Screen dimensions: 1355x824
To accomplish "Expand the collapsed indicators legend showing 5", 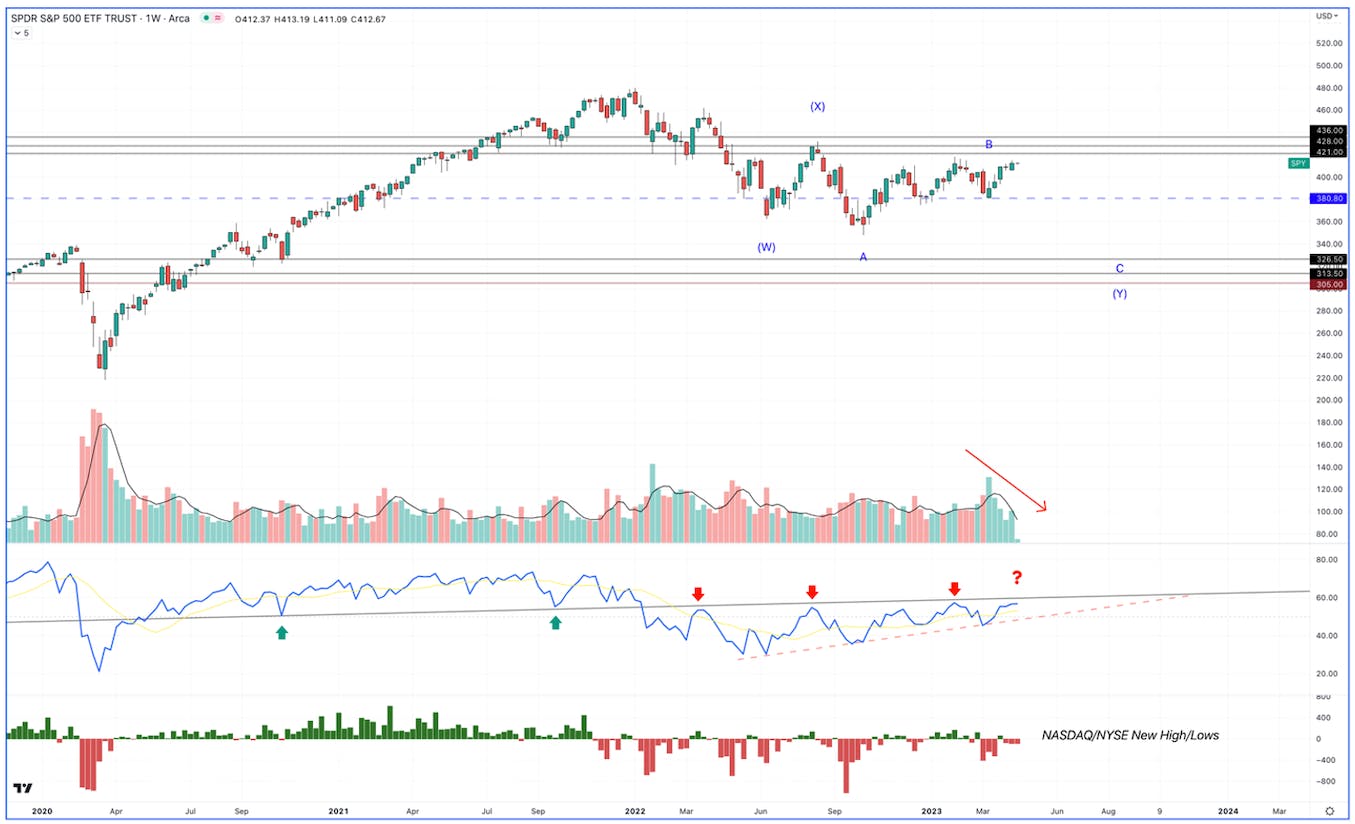I will pos(21,33).
